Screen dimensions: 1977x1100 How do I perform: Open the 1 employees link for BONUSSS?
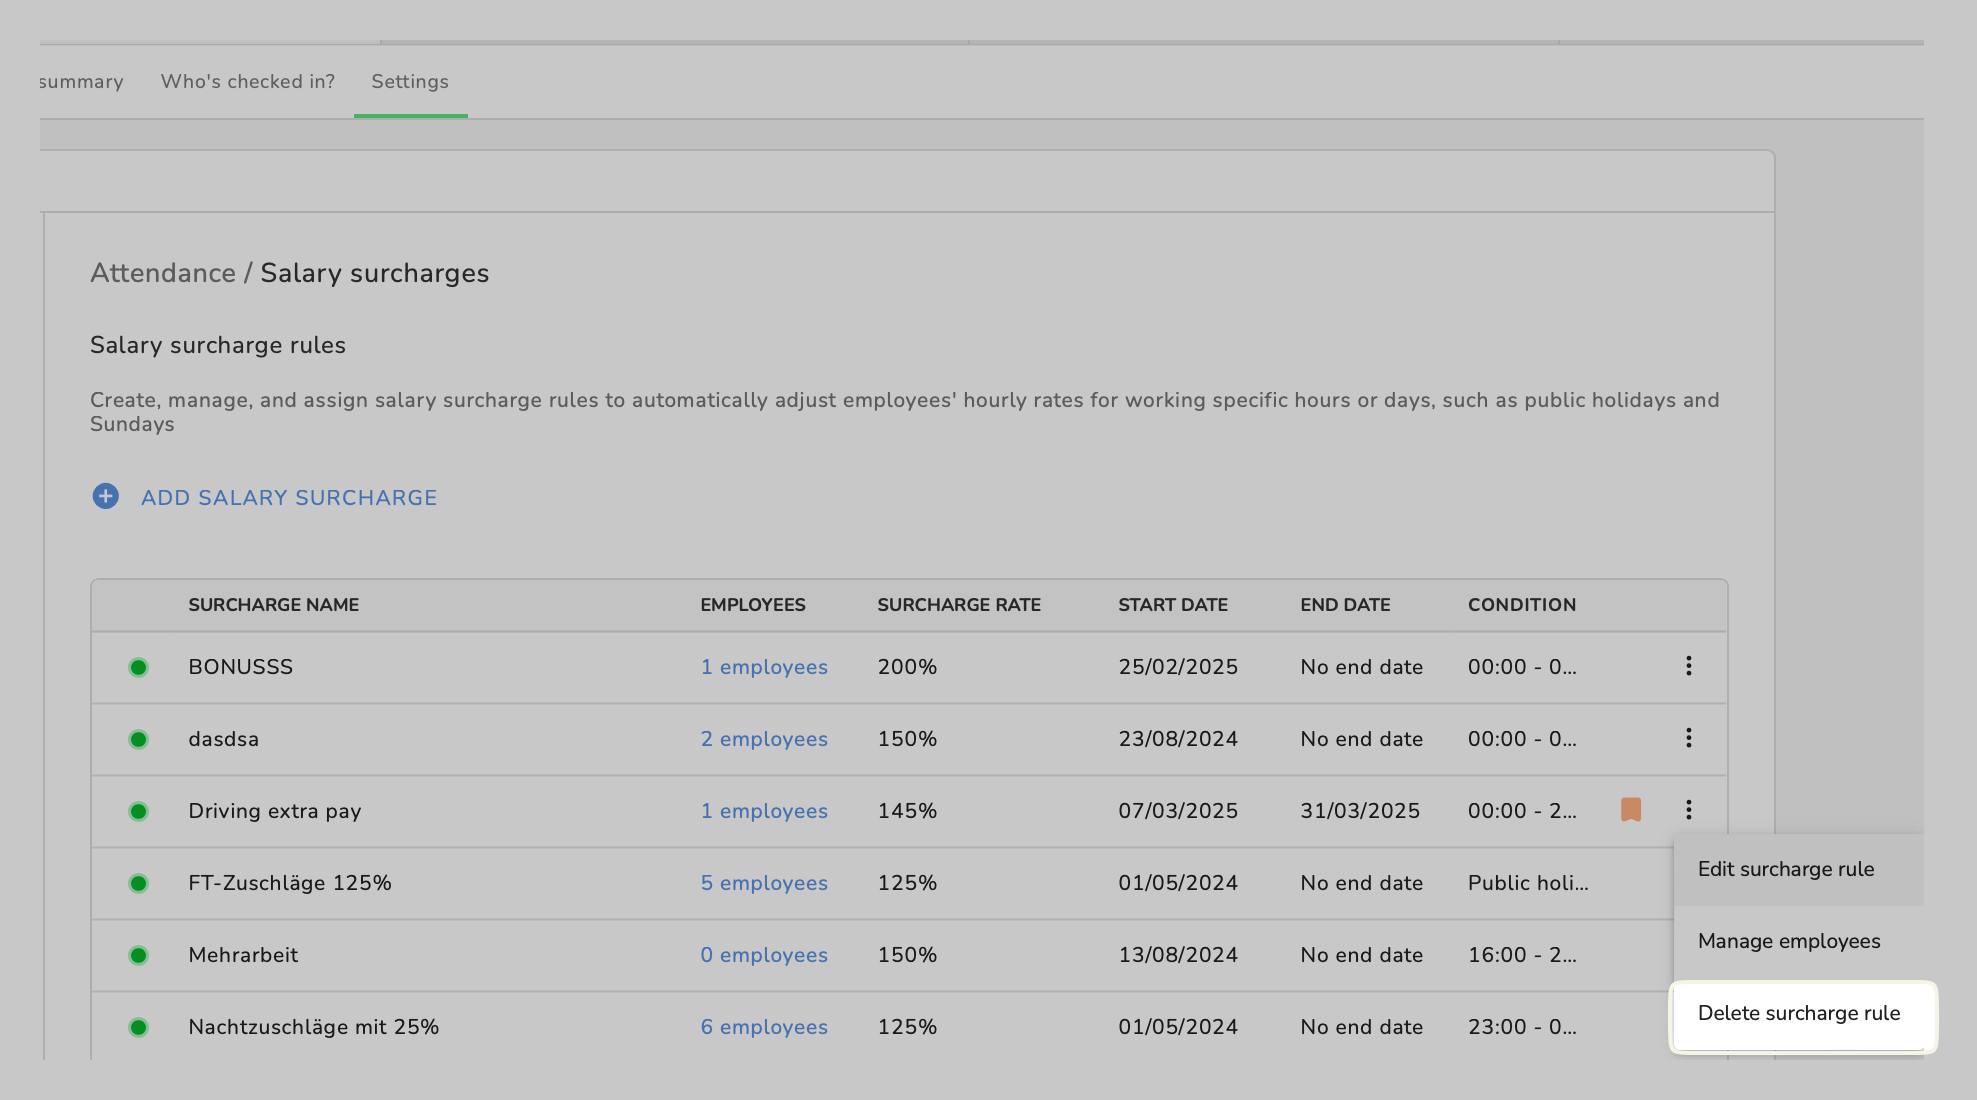(x=763, y=667)
